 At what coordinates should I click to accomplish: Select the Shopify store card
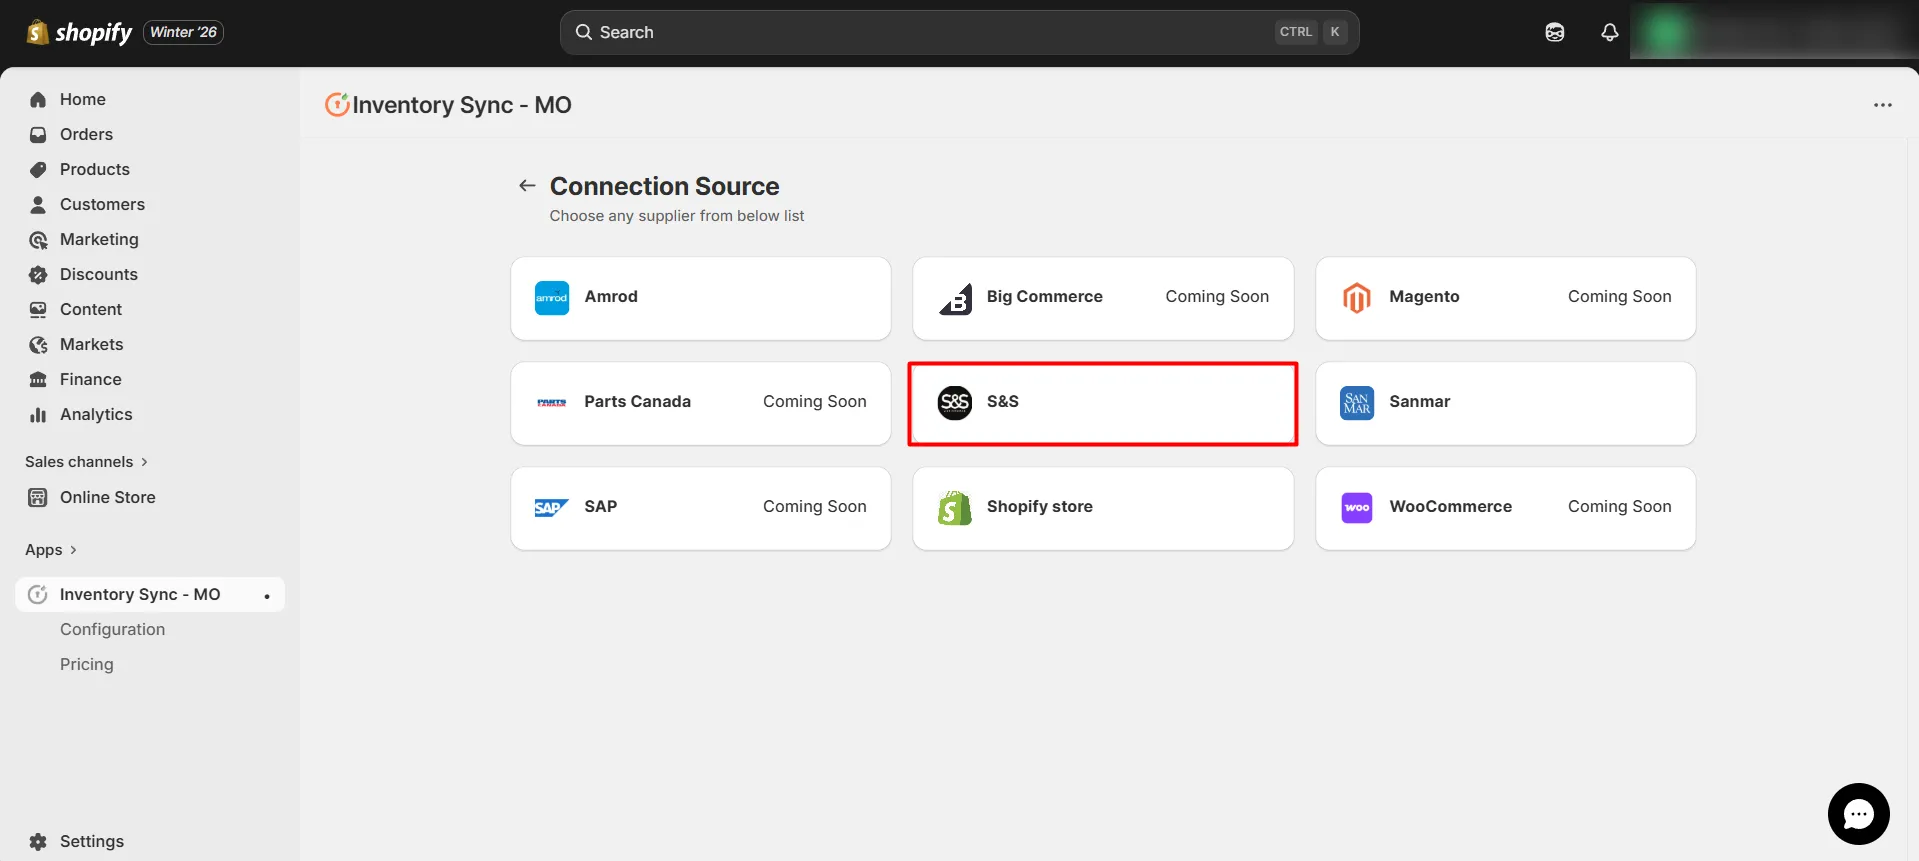(x=1103, y=508)
